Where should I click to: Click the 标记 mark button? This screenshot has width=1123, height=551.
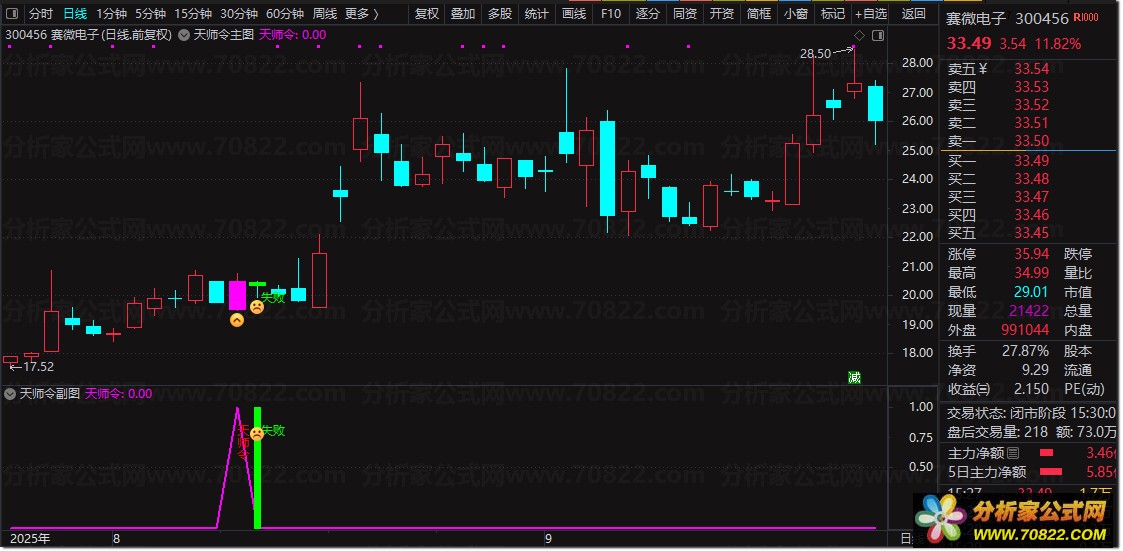click(x=833, y=14)
